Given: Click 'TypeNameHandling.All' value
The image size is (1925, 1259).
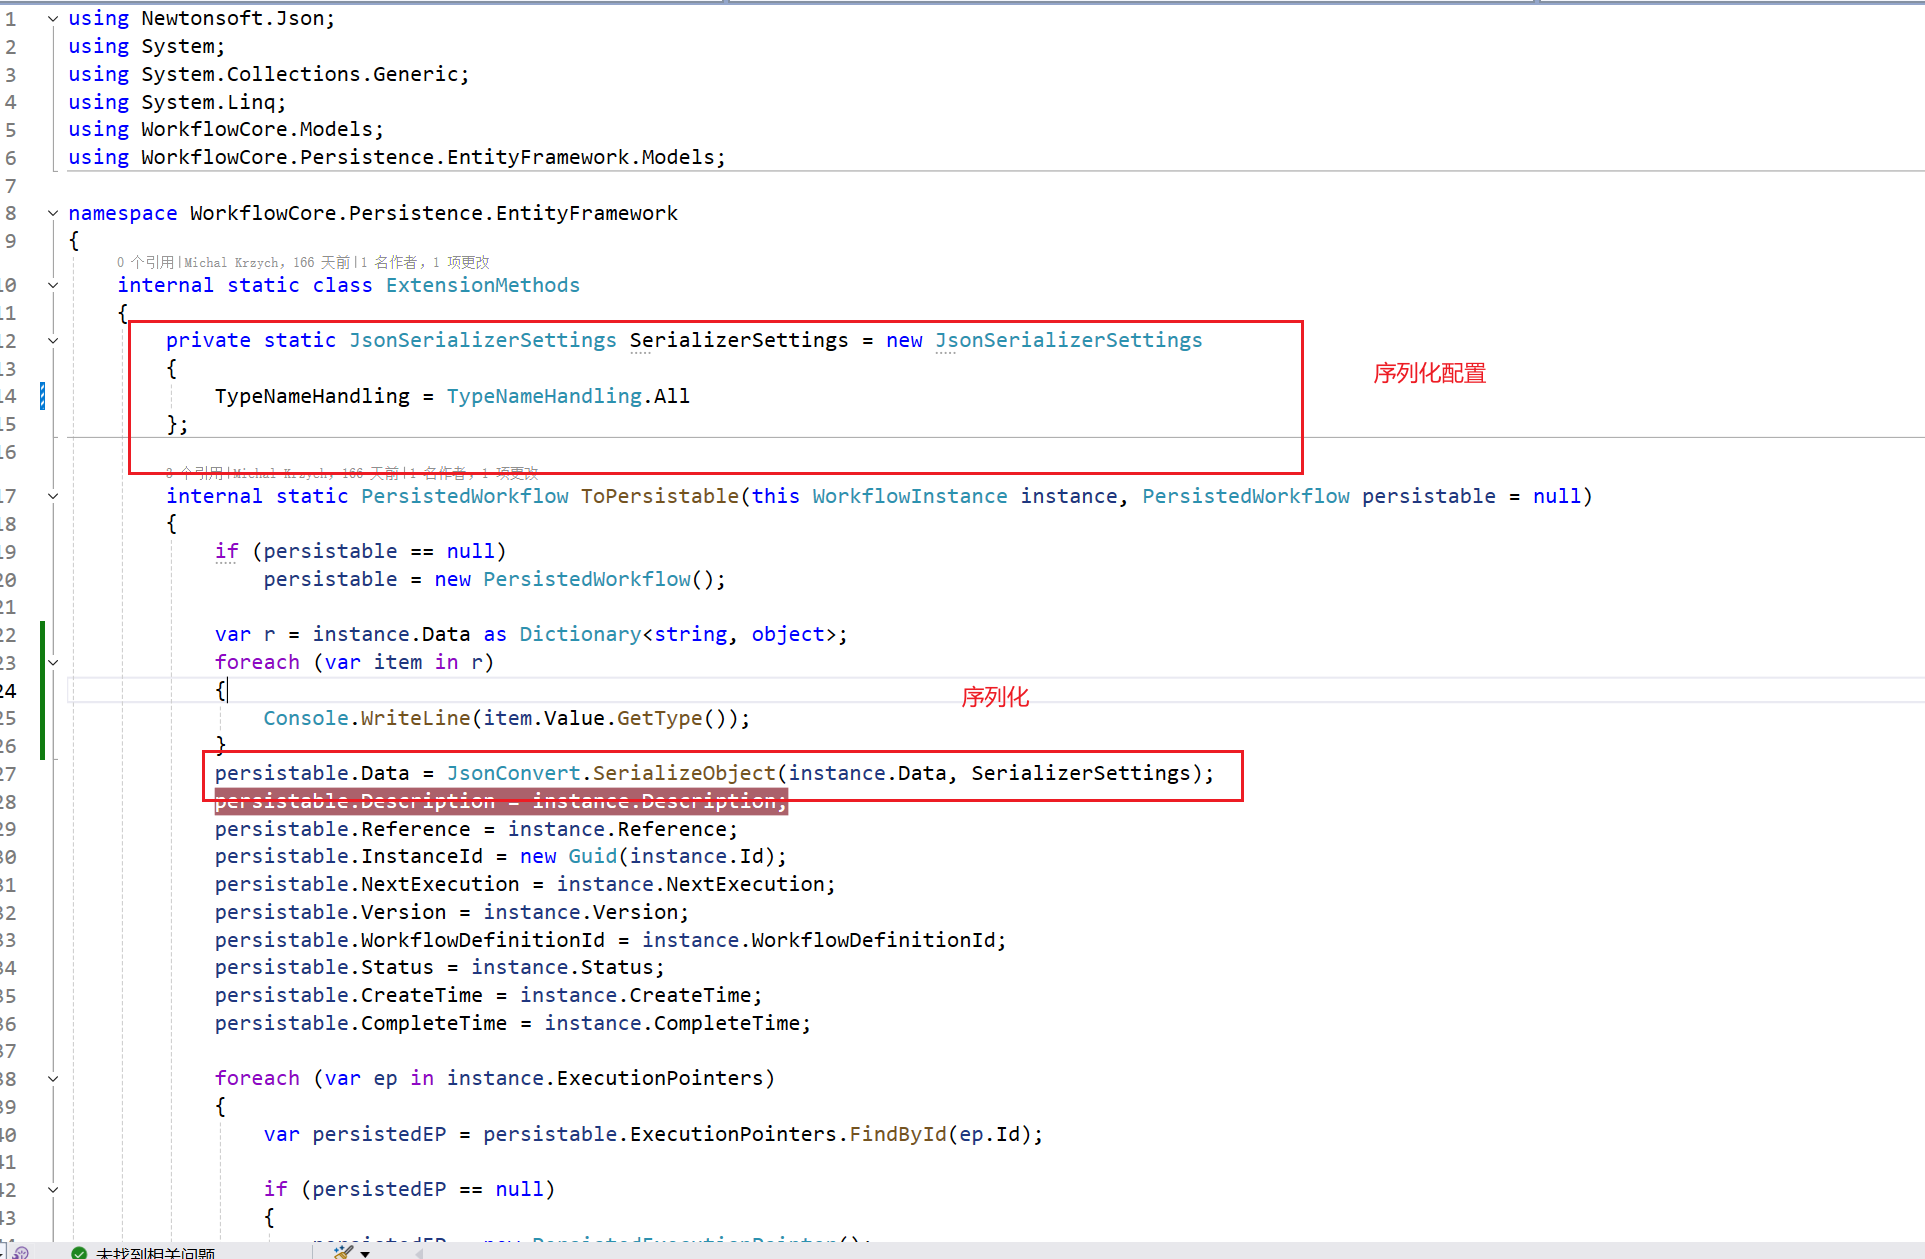Looking at the screenshot, I should [x=568, y=396].
